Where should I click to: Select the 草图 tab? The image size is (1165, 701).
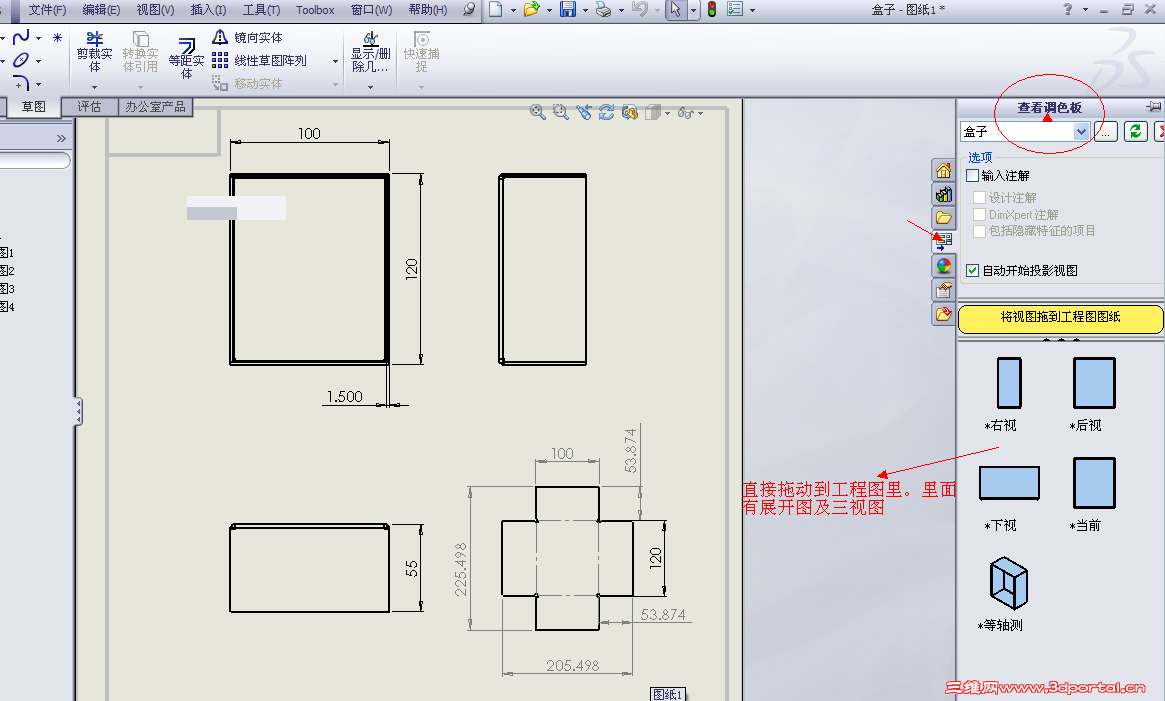(x=33, y=107)
